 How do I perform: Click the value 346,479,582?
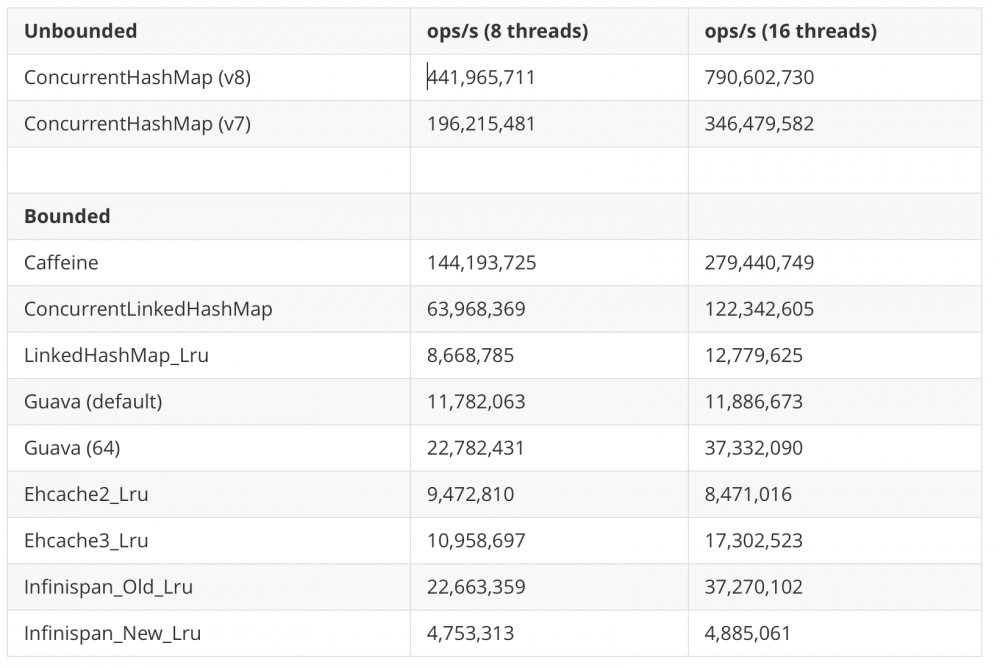(759, 124)
